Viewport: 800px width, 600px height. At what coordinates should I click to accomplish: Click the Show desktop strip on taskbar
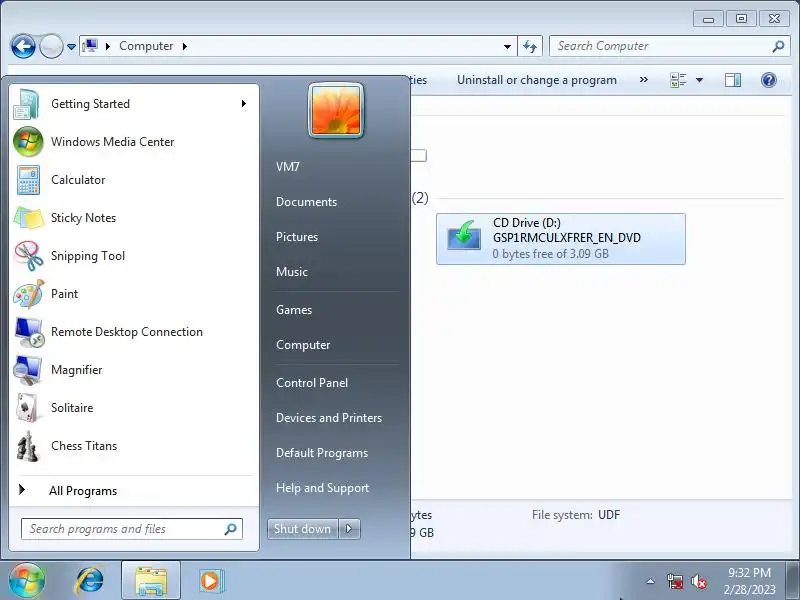[794, 581]
